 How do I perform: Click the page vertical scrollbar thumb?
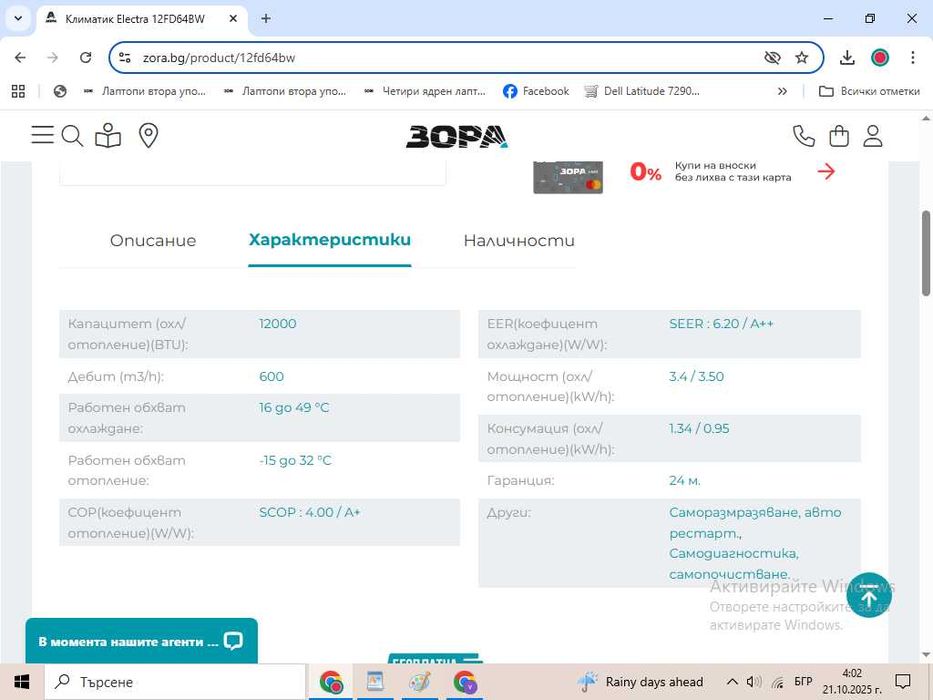(x=926, y=252)
